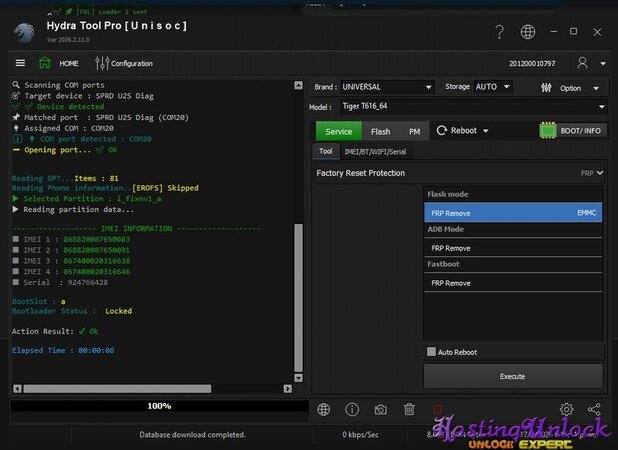Expand the Reboot dropdown menu
The width and height of the screenshot is (618, 450).
(463, 131)
